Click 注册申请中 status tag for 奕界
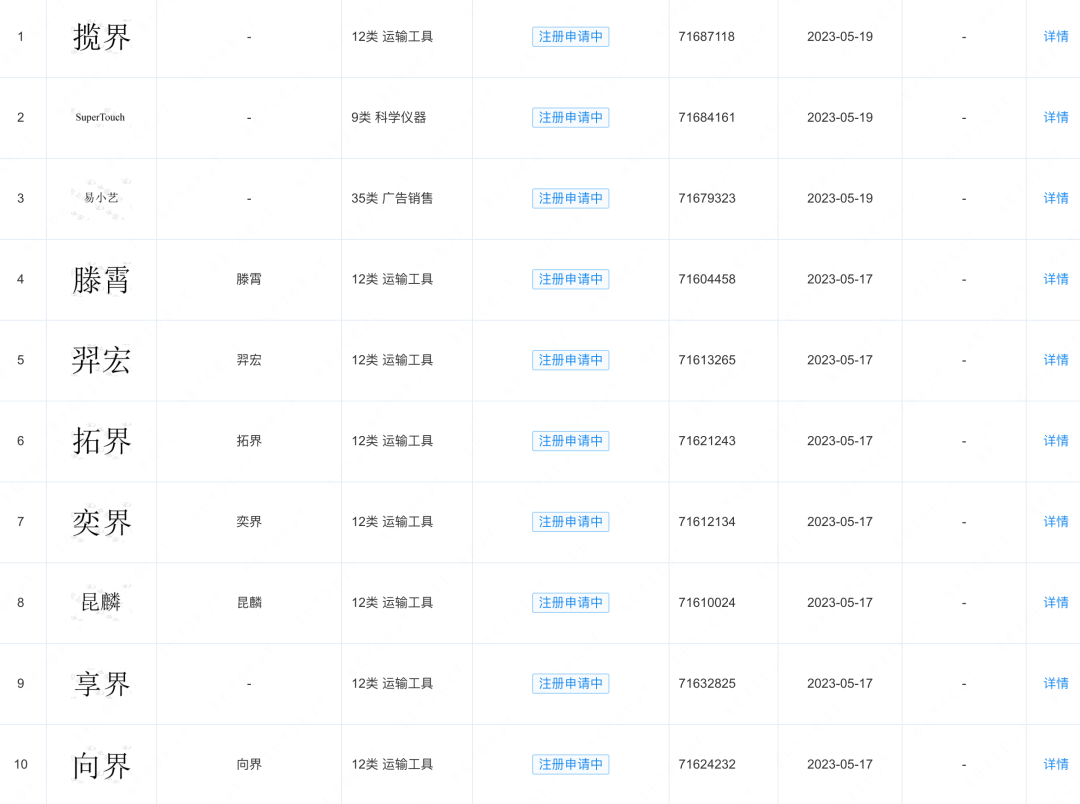This screenshot has width=1080, height=804. 570,522
